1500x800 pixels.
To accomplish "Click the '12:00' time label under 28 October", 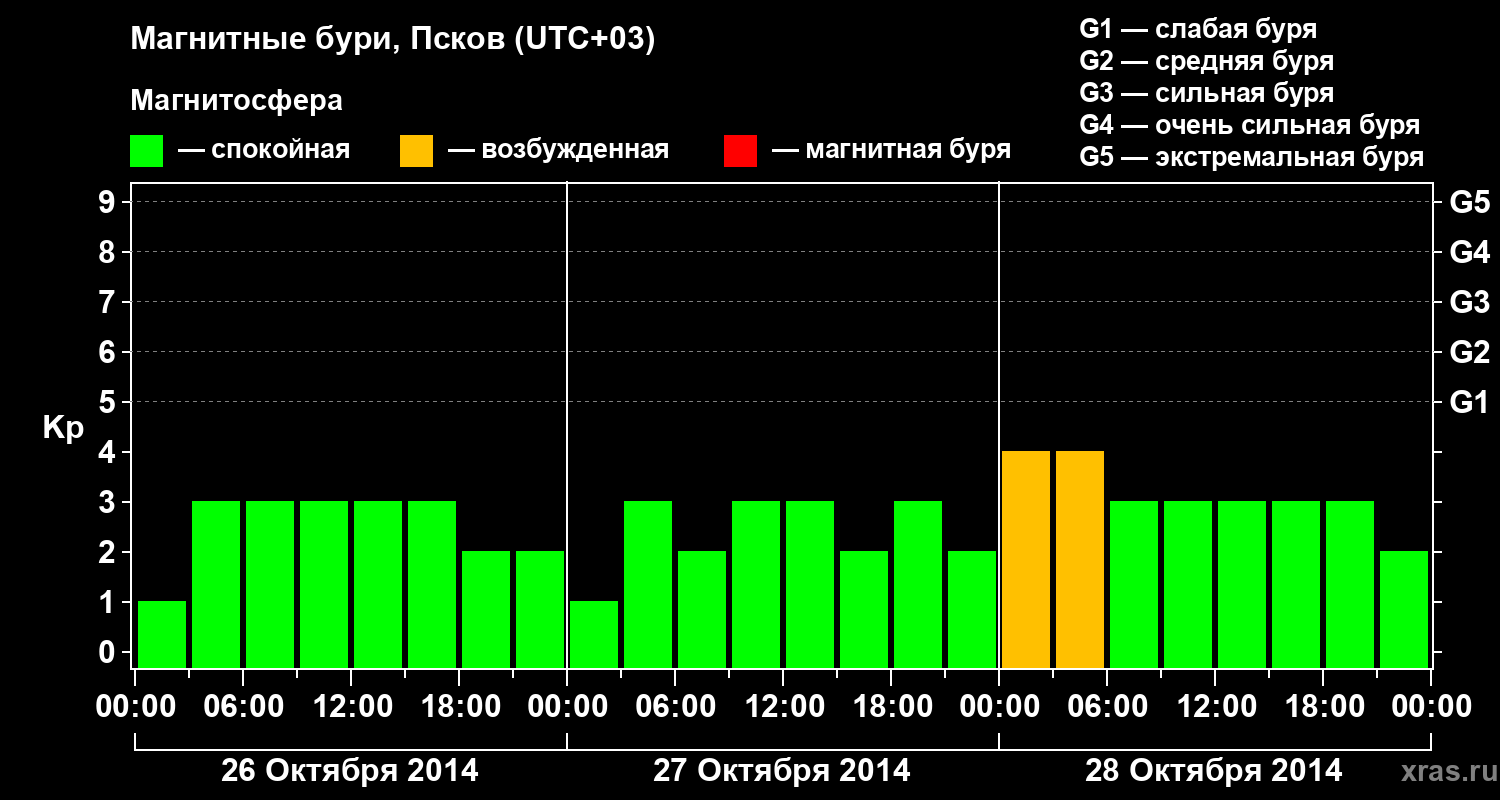I will pos(1215,706).
